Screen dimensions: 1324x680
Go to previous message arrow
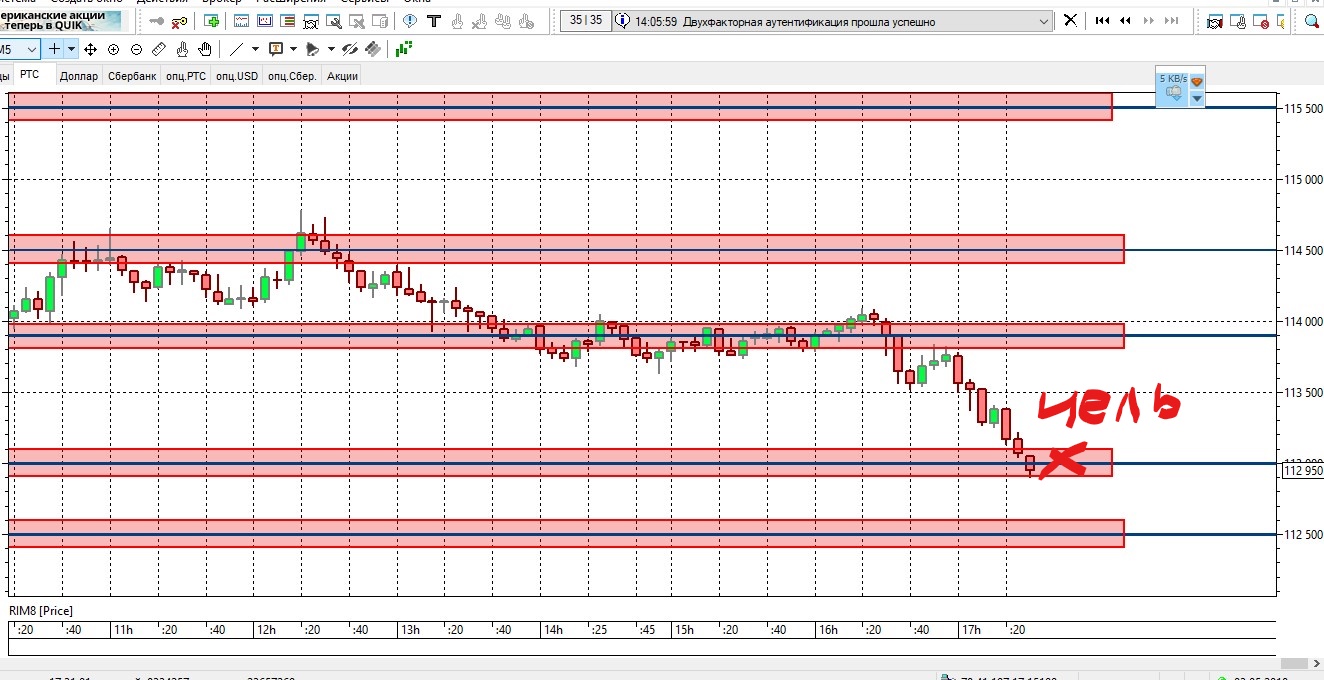pos(1125,21)
